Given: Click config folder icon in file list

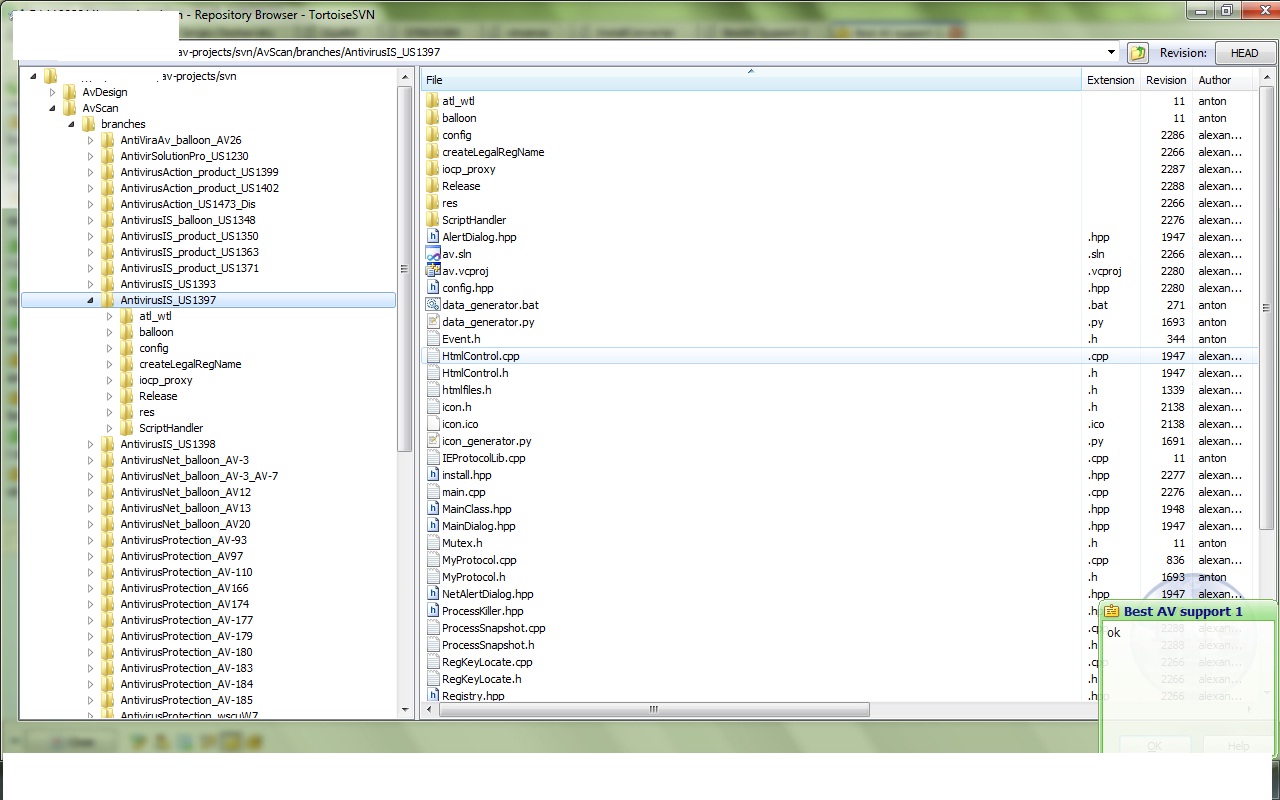Looking at the screenshot, I should pyautogui.click(x=433, y=135).
